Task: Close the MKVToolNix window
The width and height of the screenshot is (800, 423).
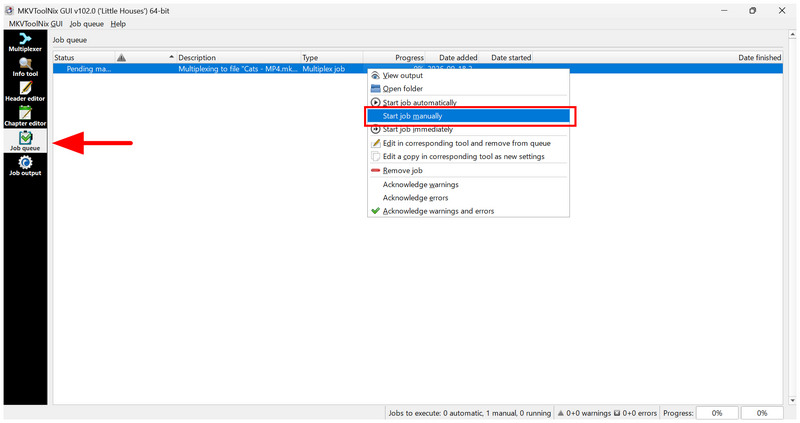Action: point(782,11)
